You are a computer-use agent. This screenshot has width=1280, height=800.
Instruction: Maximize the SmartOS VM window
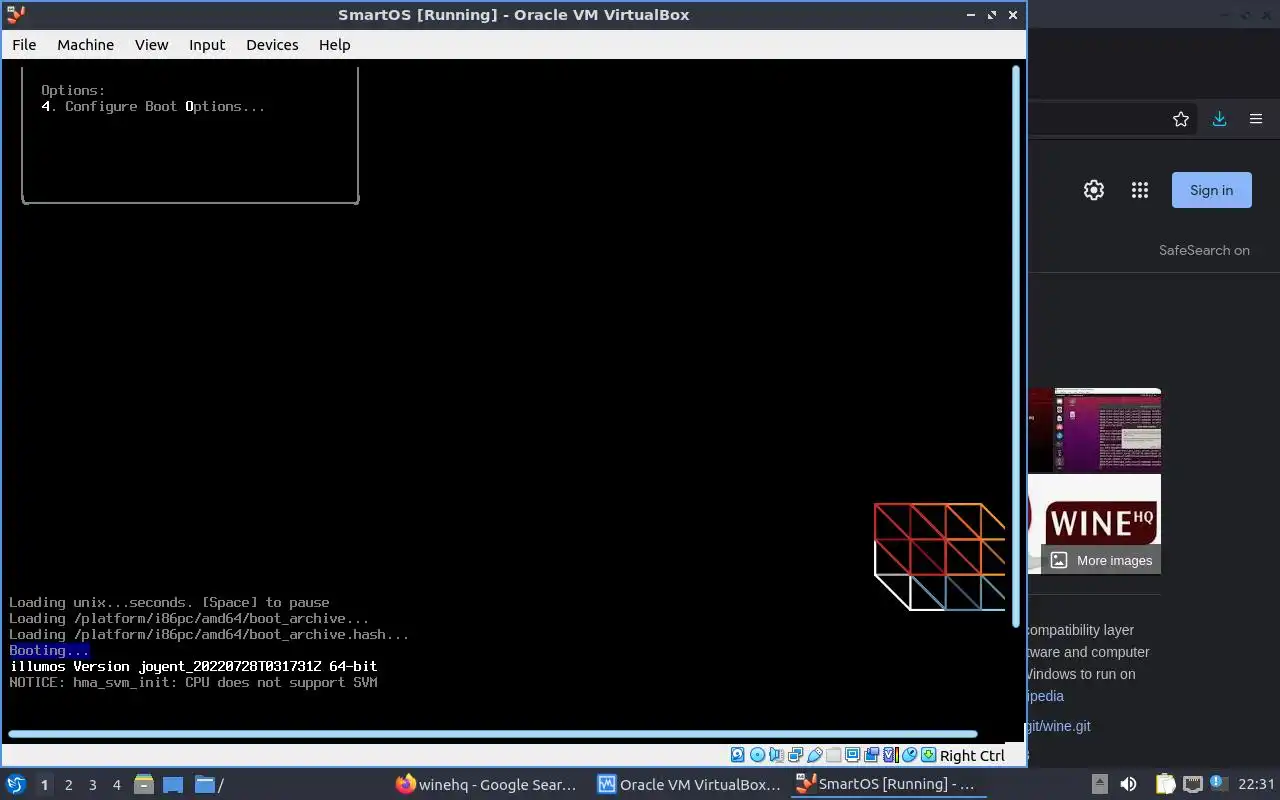pyautogui.click(x=992, y=15)
